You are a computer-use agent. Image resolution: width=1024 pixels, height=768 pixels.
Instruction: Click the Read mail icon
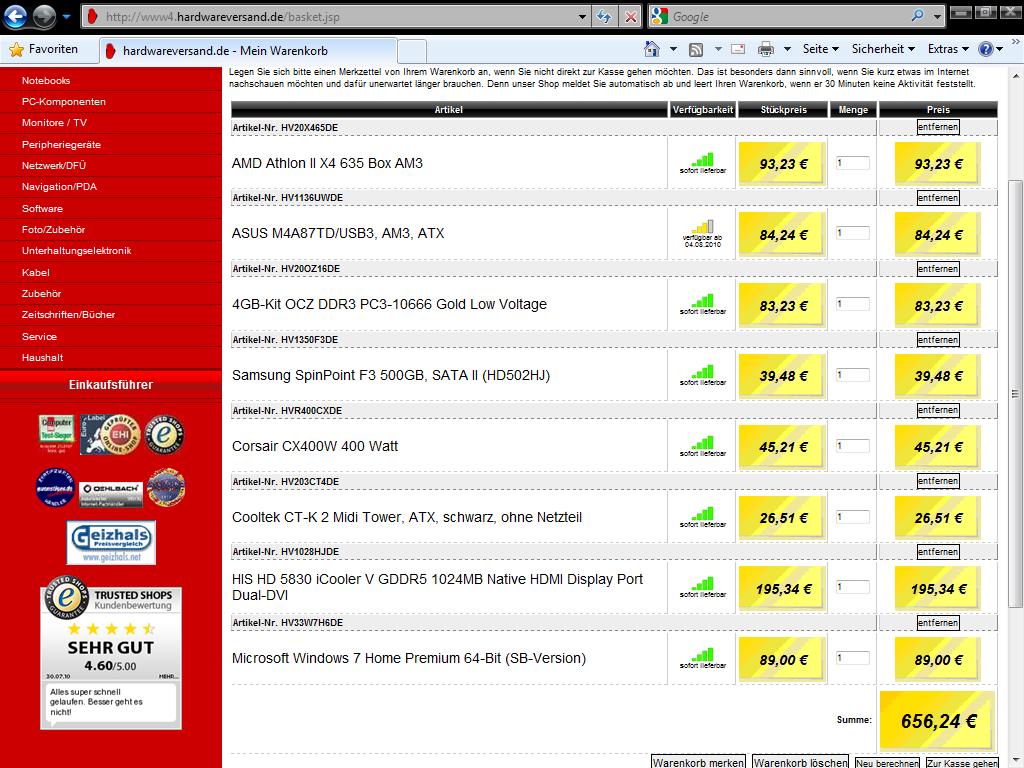tap(738, 49)
